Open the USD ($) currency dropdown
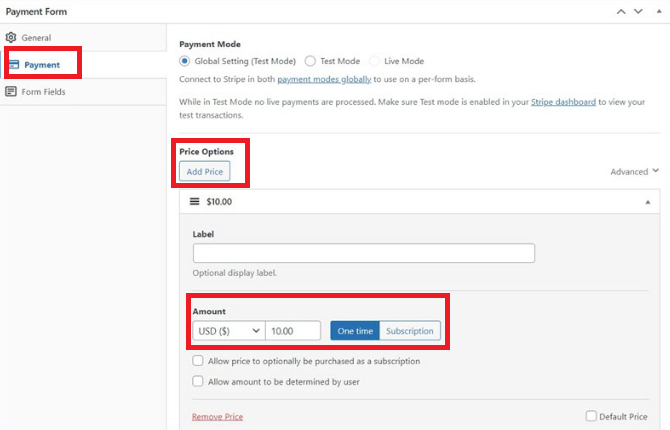This screenshot has width=670, height=430. pos(229,331)
